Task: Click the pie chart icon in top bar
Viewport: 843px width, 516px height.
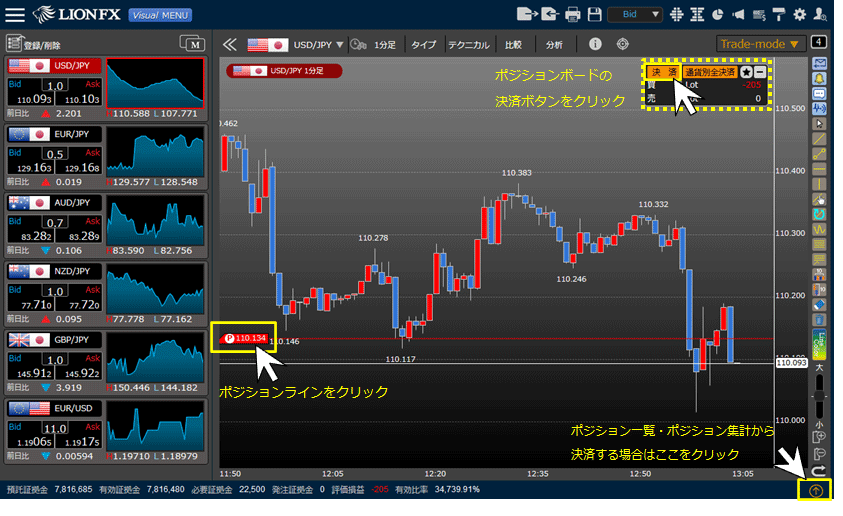Action: pos(718,15)
